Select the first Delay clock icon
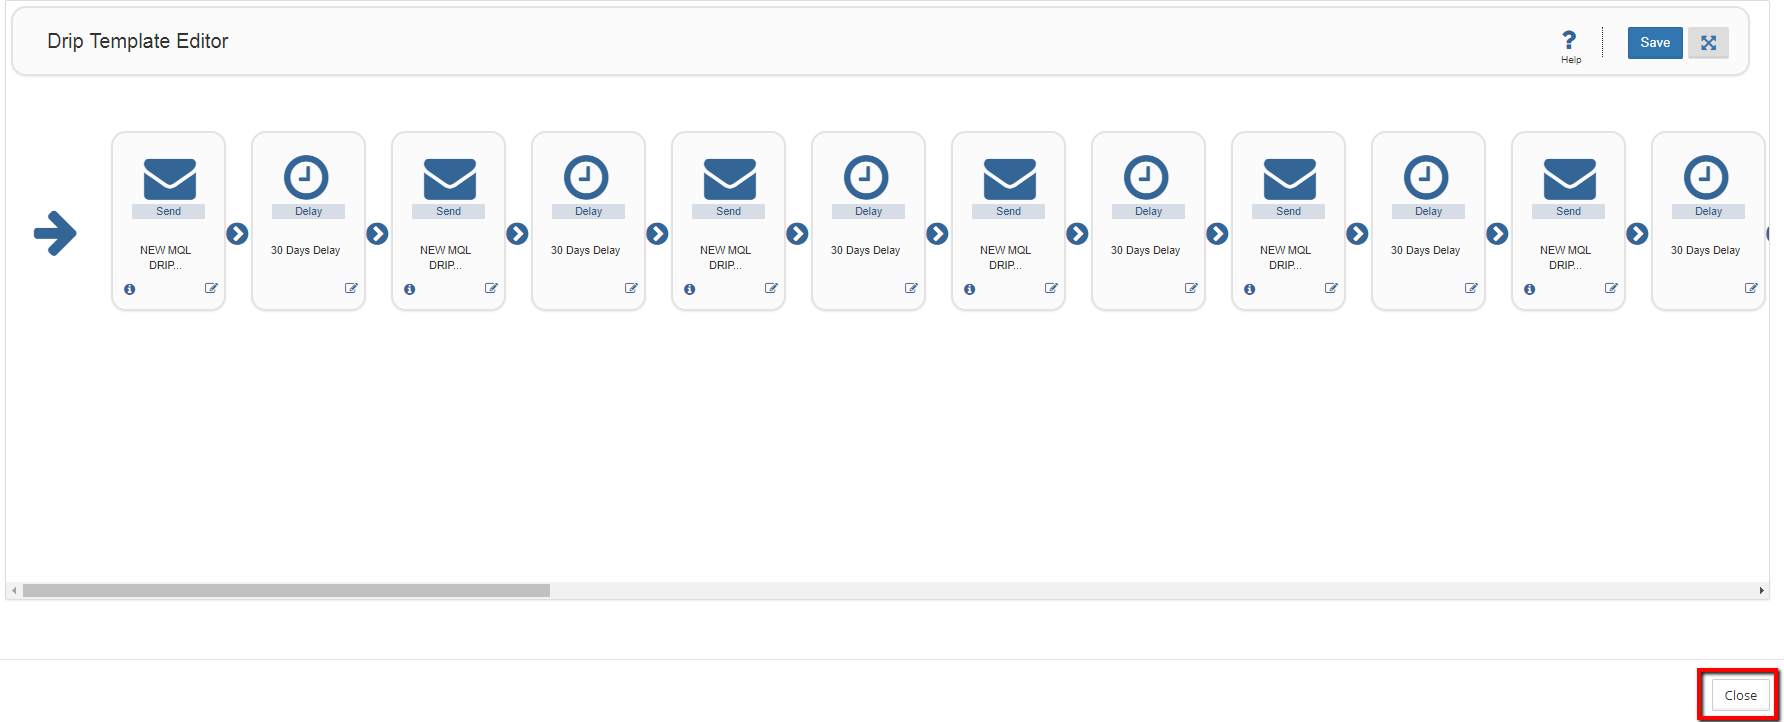The height and width of the screenshot is (722, 1784). (x=306, y=178)
